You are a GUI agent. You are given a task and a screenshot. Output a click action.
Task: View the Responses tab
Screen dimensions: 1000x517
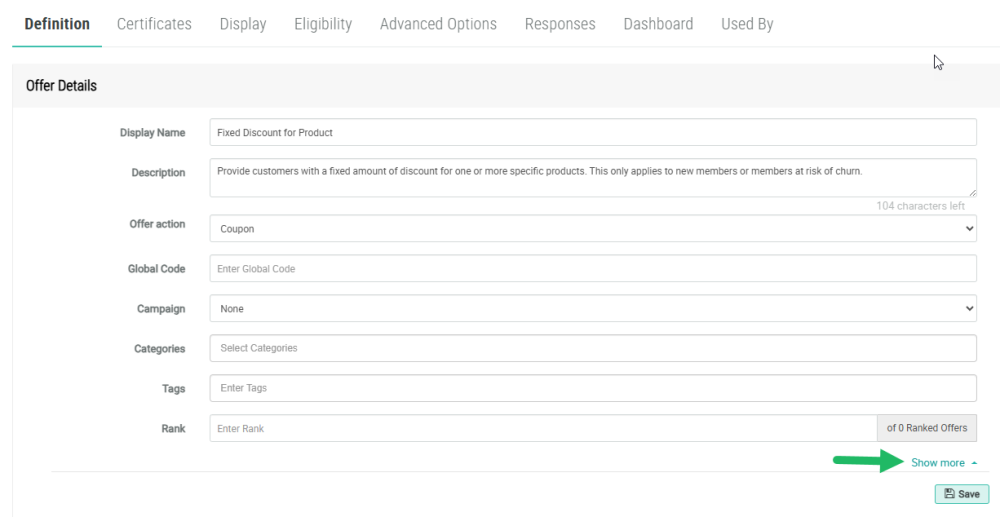560,24
